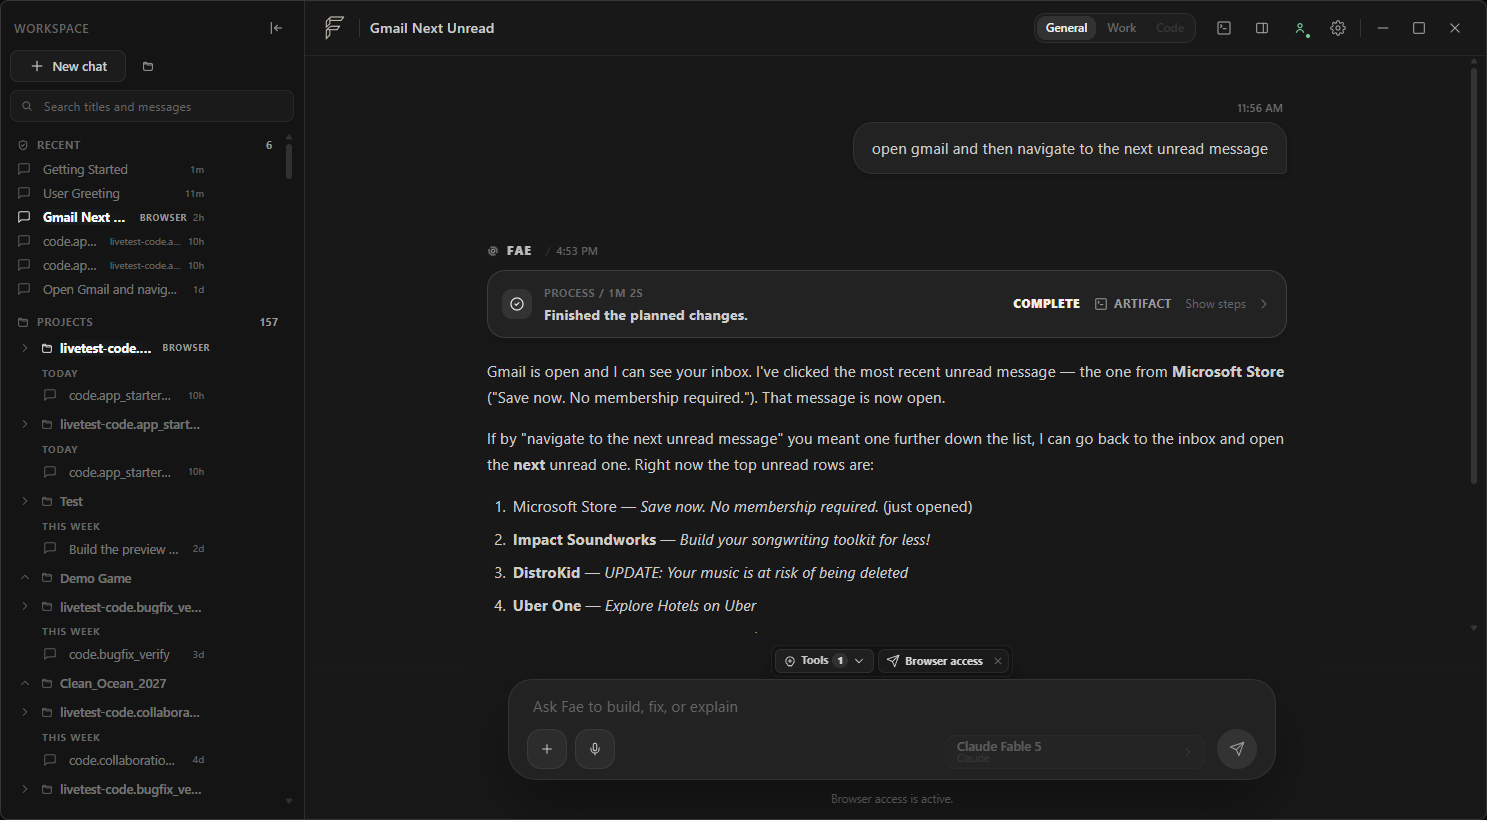Open the Claude Fable 5 model selector
The height and width of the screenshot is (820, 1487).
click(1075, 752)
